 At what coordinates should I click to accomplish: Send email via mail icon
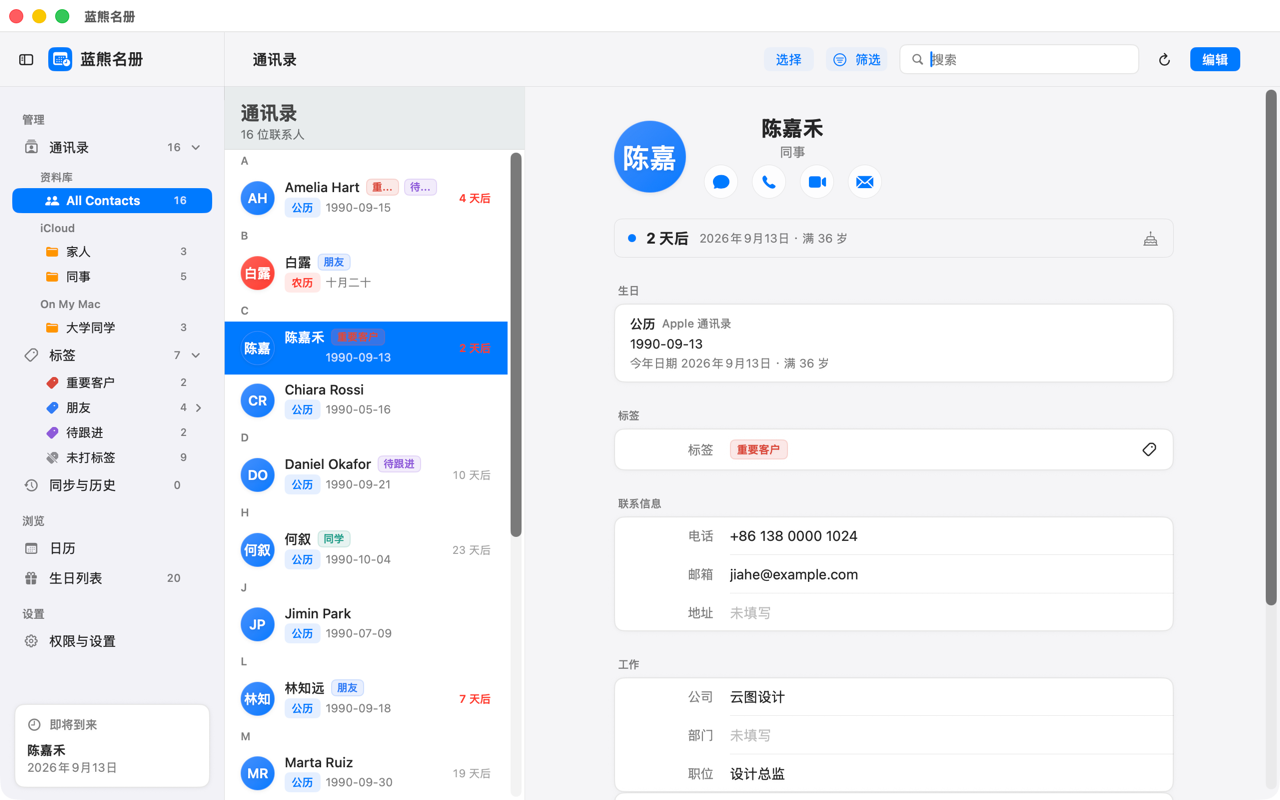[865, 182]
